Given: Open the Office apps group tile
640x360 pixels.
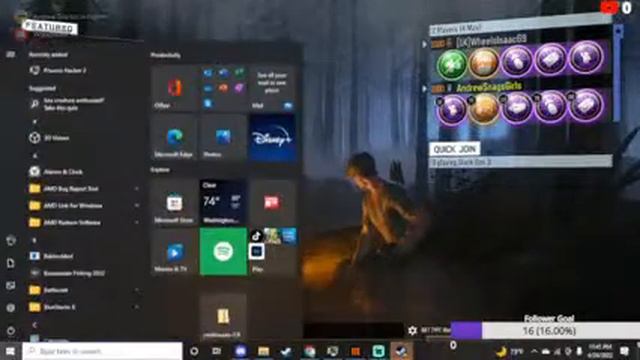Looking at the screenshot, I should [223, 88].
